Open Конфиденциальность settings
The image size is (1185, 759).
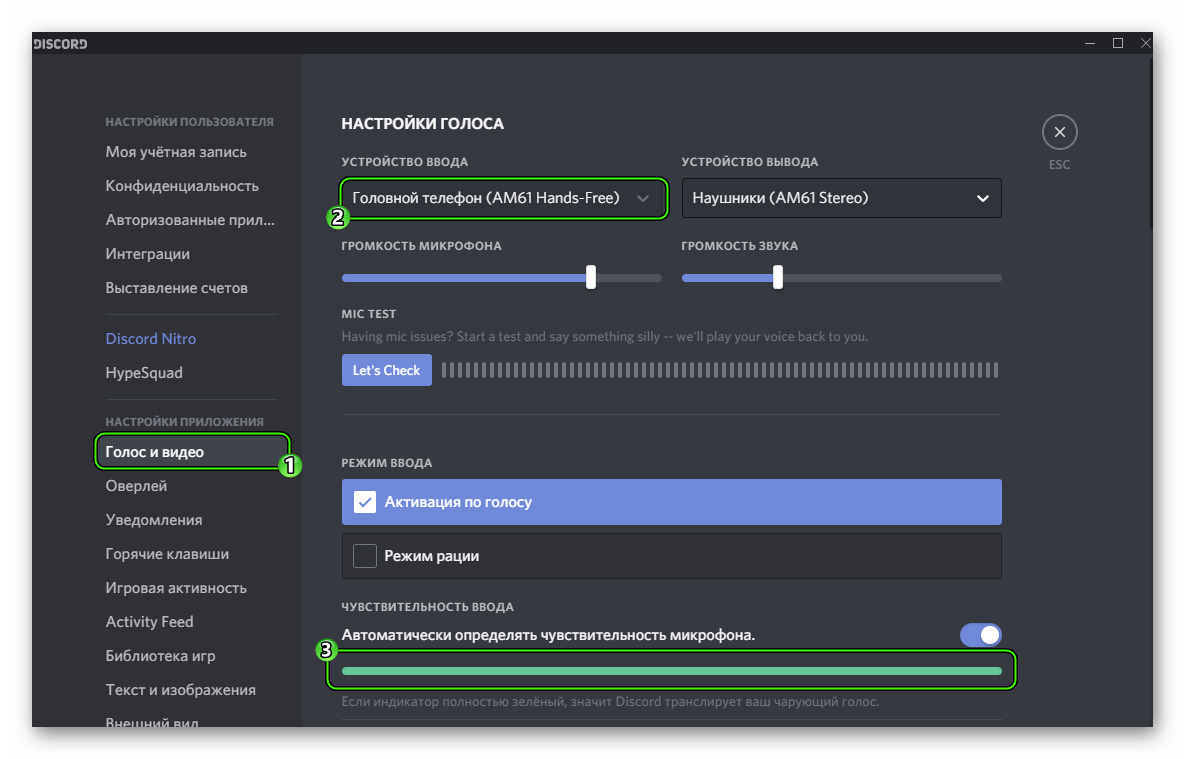[x=182, y=186]
